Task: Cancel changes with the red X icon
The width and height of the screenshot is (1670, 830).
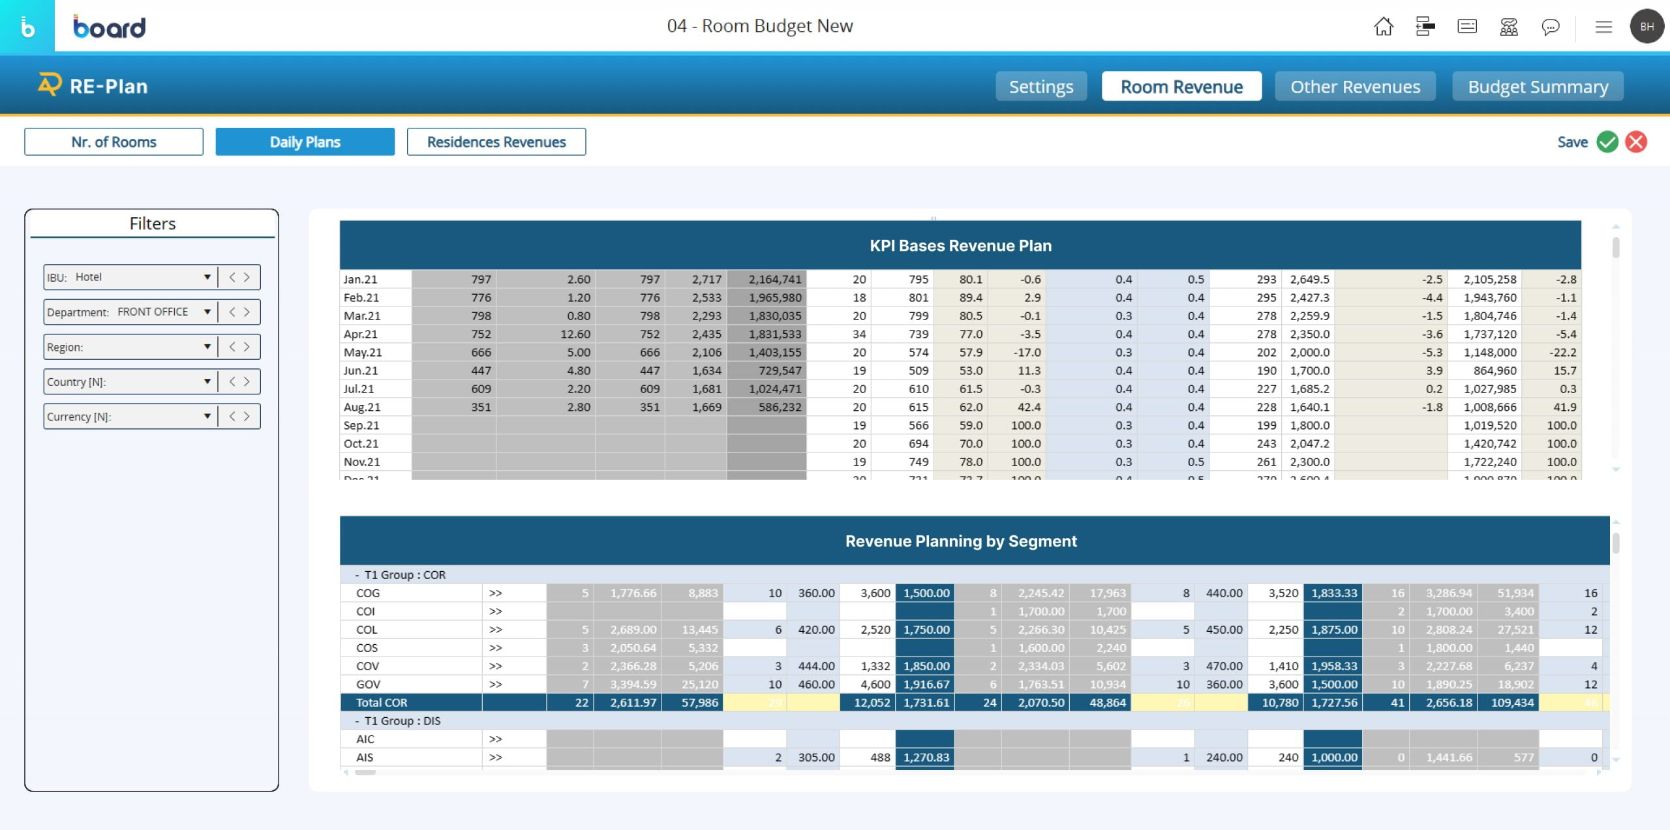Action: point(1636,142)
